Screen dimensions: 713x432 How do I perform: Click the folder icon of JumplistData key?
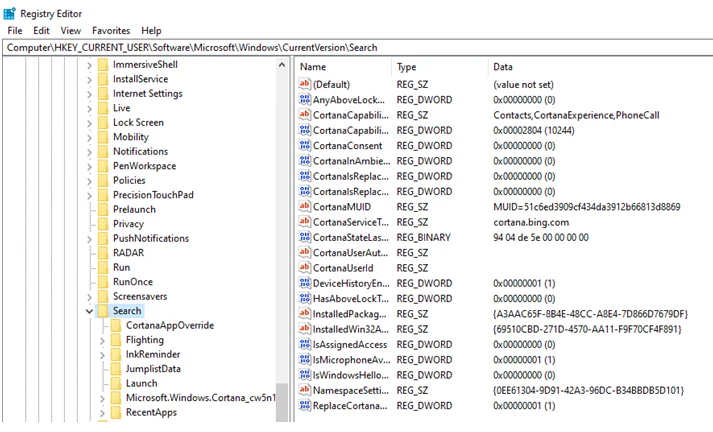(x=116, y=369)
